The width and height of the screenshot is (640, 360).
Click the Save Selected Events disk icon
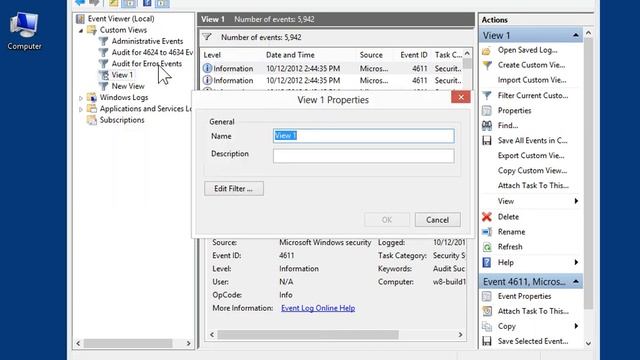487,341
